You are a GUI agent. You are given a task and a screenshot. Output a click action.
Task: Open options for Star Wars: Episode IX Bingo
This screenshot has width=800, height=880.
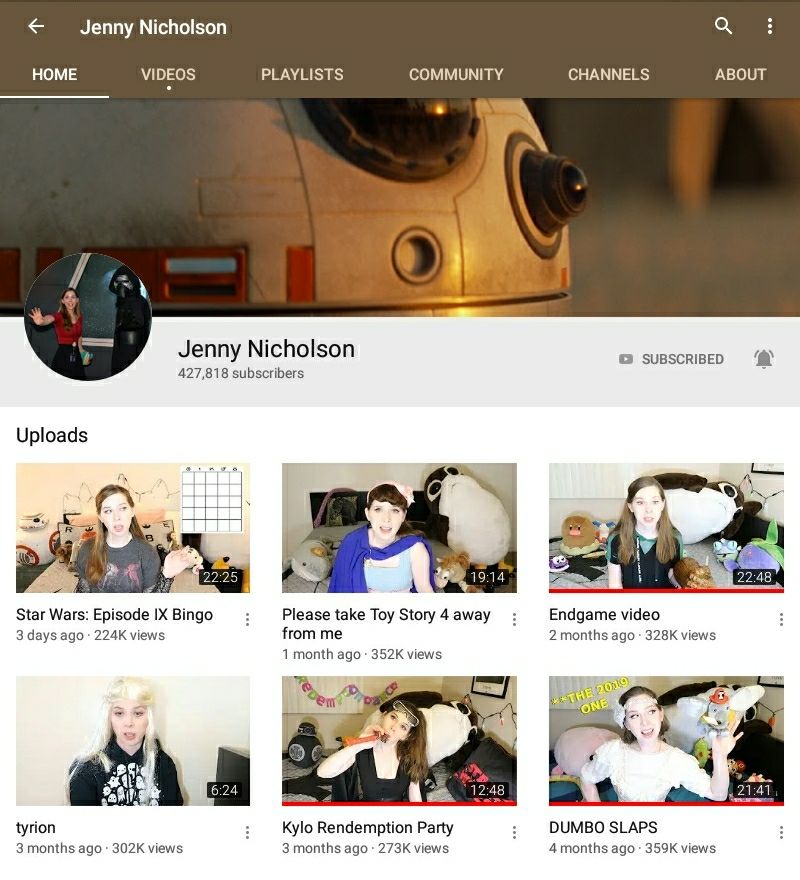tap(248, 620)
